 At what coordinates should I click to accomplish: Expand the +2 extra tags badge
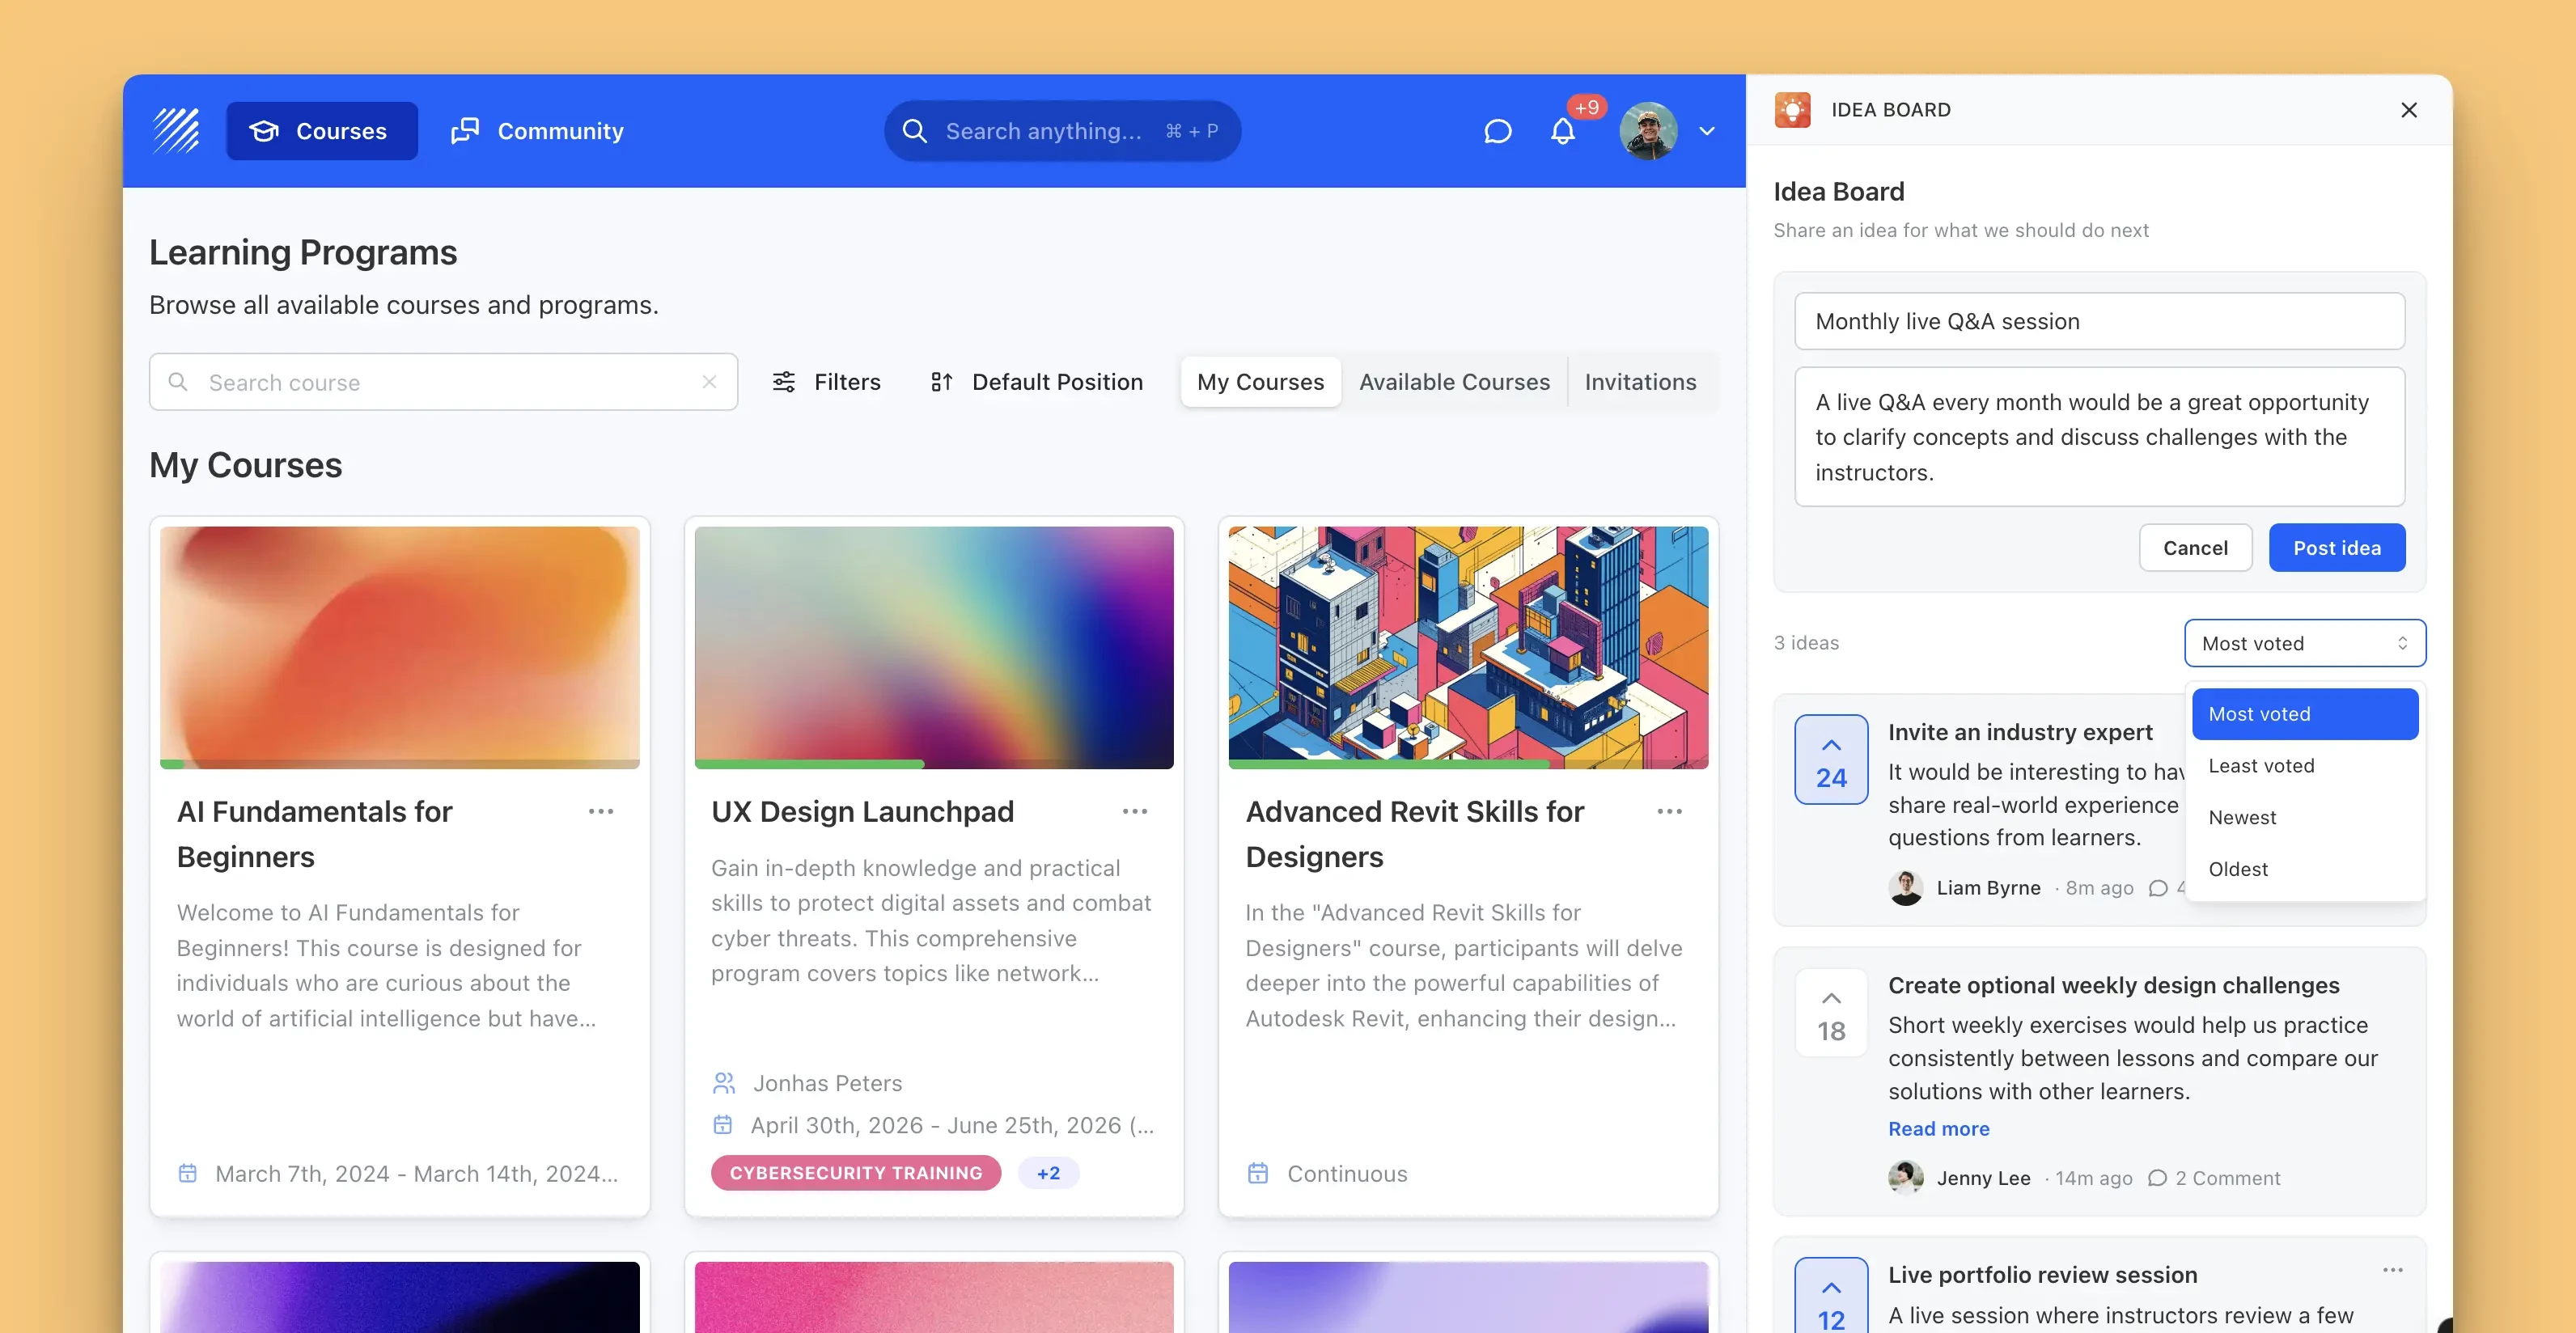(1048, 1173)
